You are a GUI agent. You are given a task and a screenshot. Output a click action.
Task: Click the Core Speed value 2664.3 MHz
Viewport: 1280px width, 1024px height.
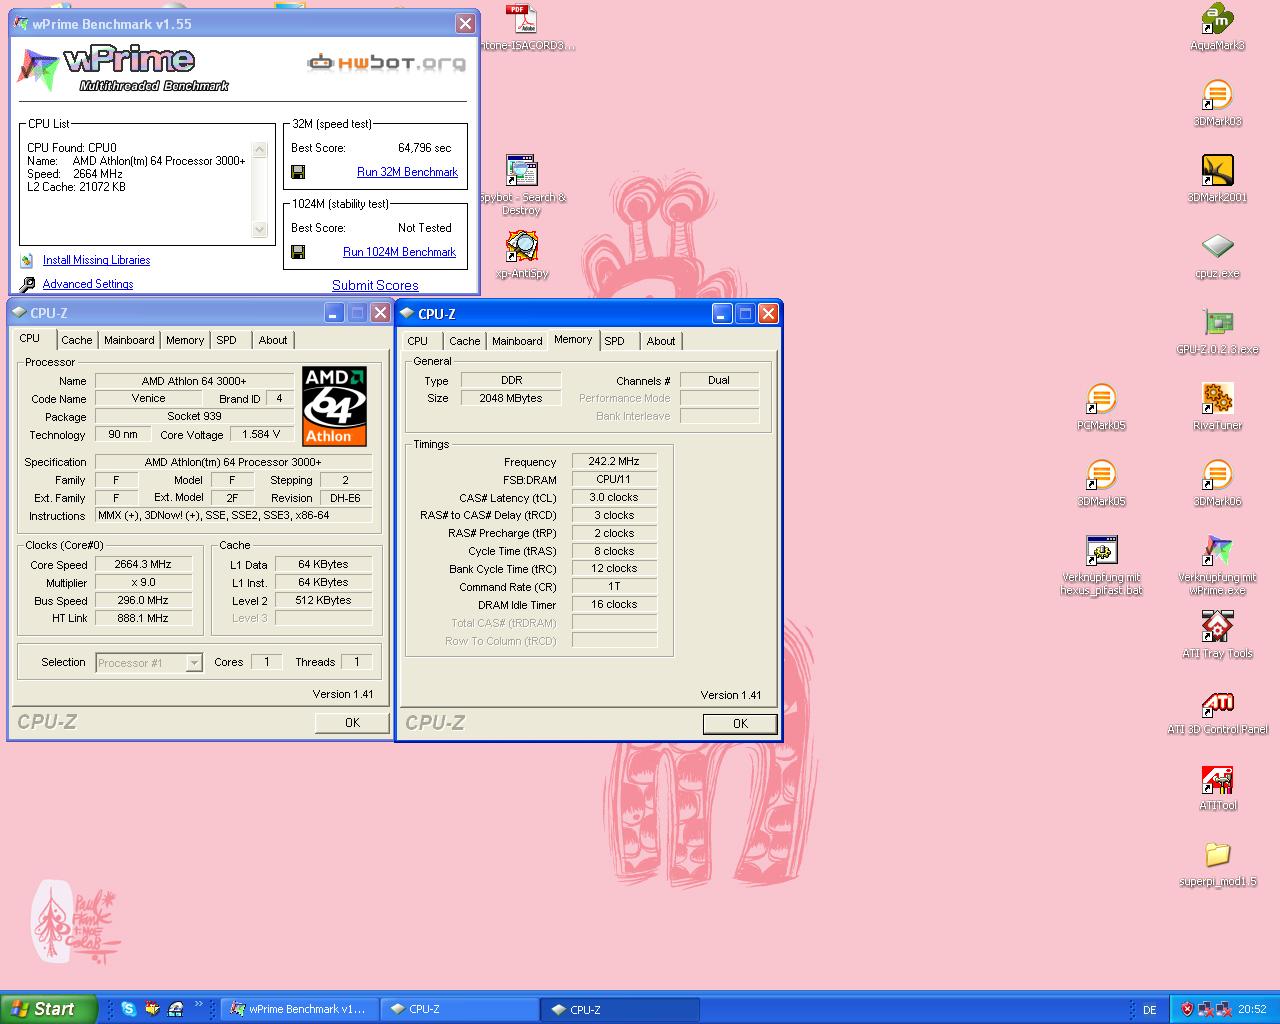143,564
